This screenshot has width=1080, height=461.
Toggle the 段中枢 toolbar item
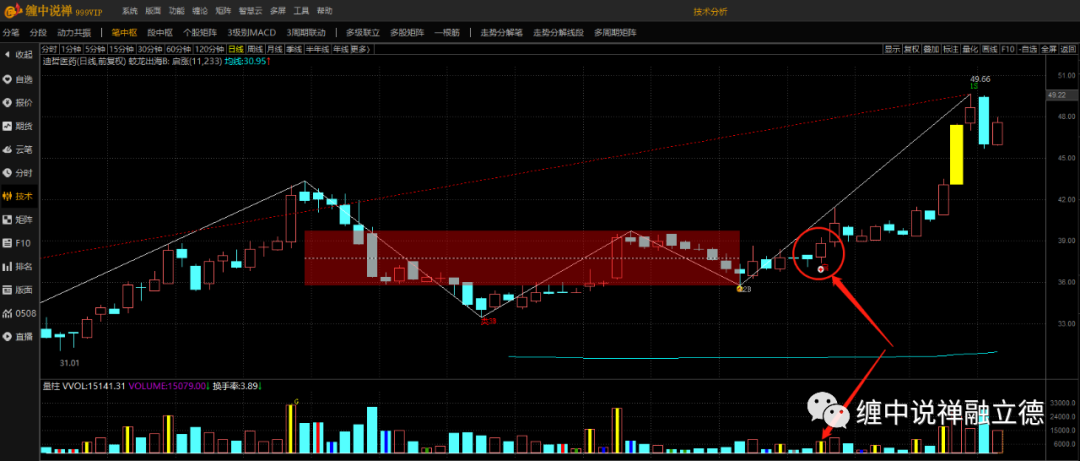(x=160, y=32)
